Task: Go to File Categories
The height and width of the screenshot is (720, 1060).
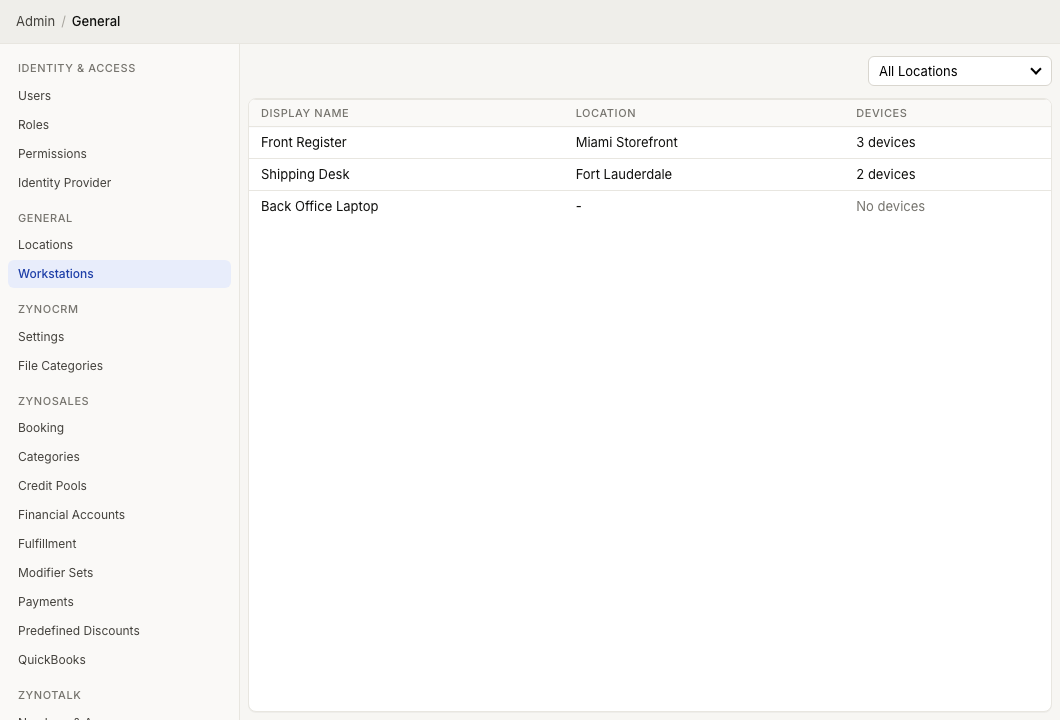Action: tap(119, 366)
